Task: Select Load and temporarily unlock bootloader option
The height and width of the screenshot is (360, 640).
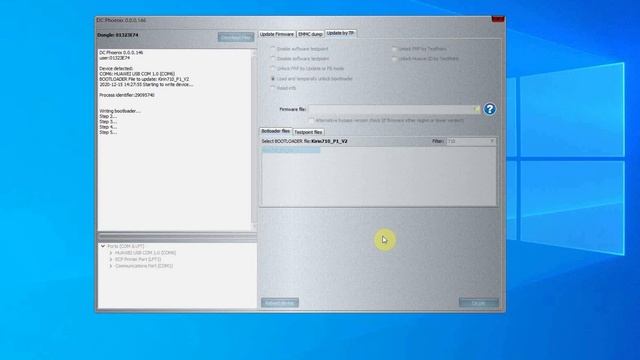Action: pyautogui.click(x=273, y=78)
